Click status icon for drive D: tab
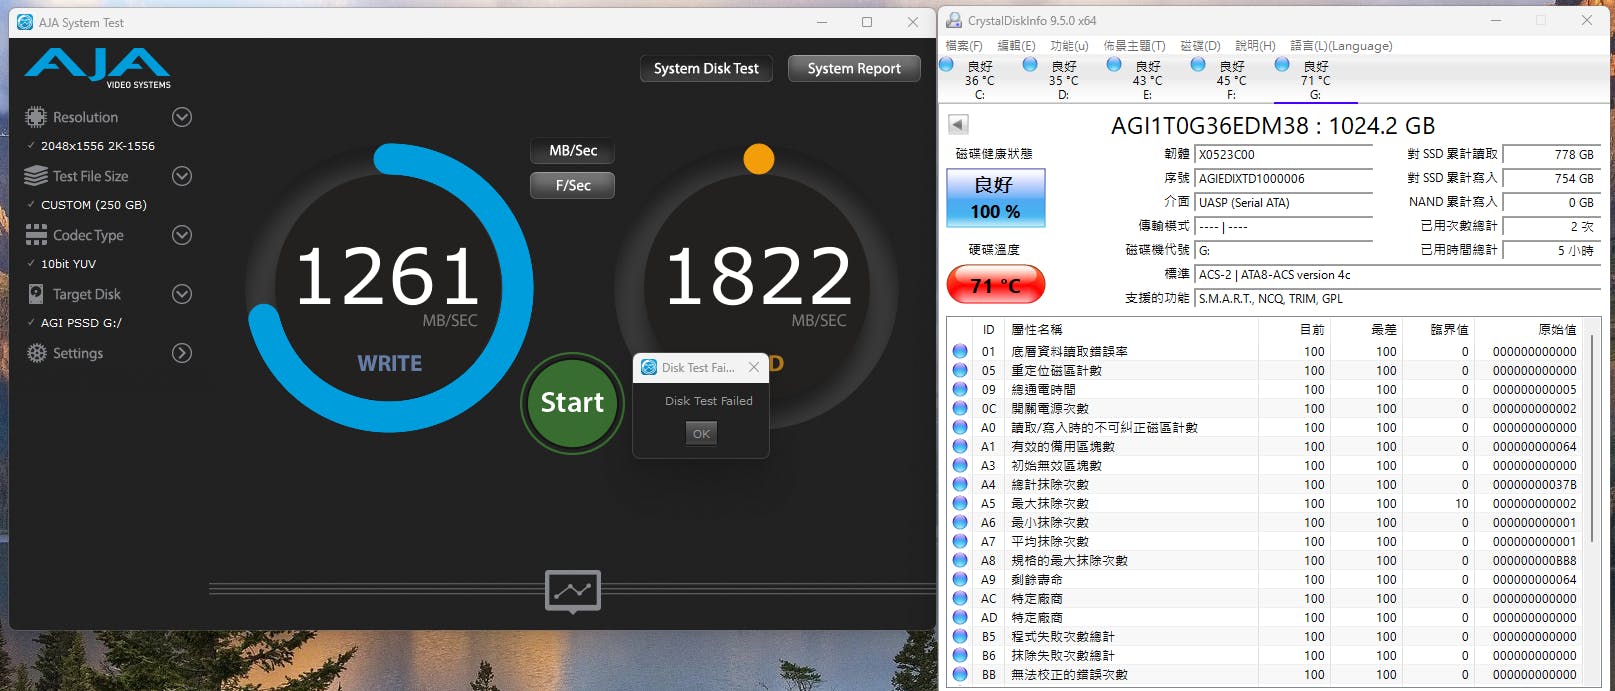 click(x=1030, y=65)
